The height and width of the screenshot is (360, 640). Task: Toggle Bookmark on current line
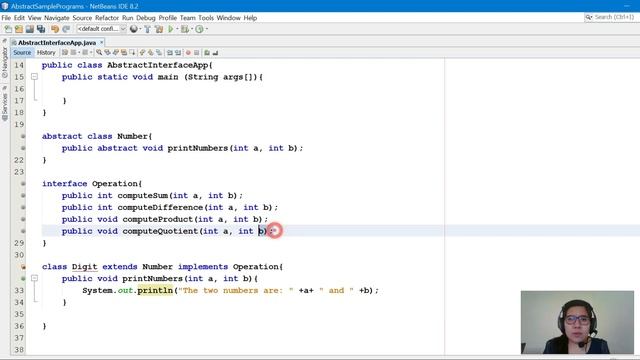click(x=159, y=53)
